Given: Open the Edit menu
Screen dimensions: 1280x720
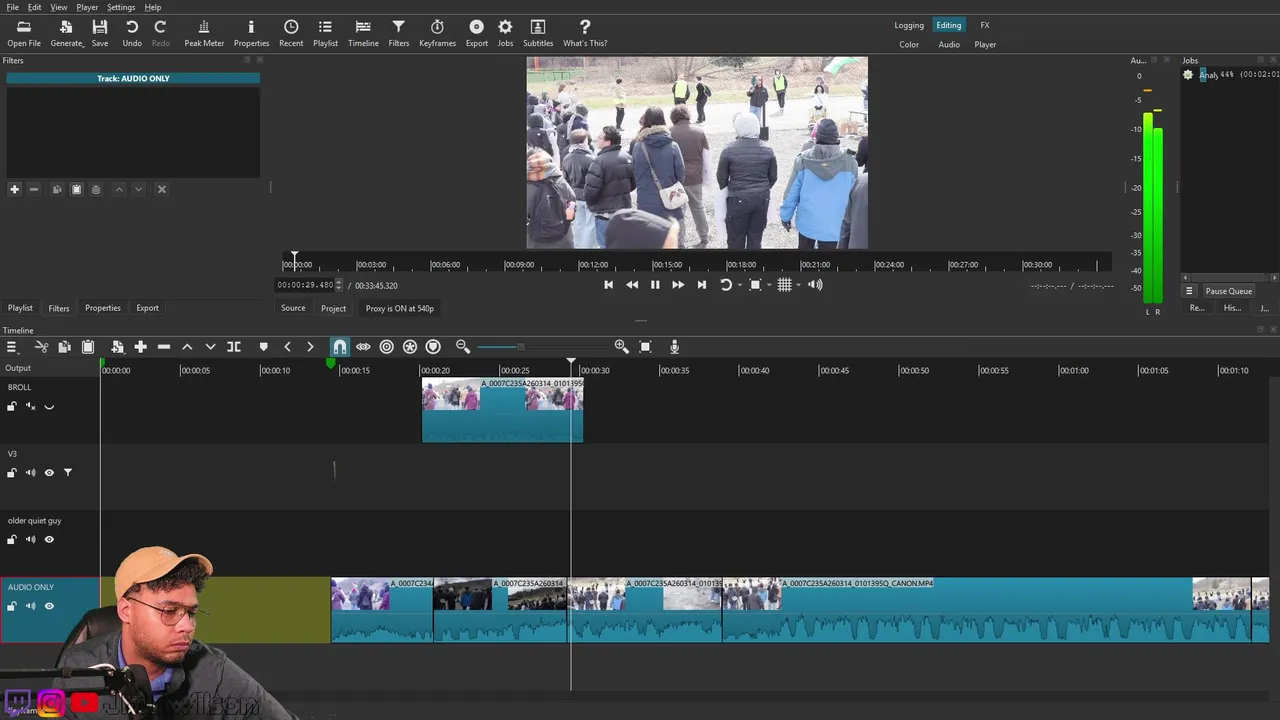Looking at the screenshot, I should click(x=34, y=7).
